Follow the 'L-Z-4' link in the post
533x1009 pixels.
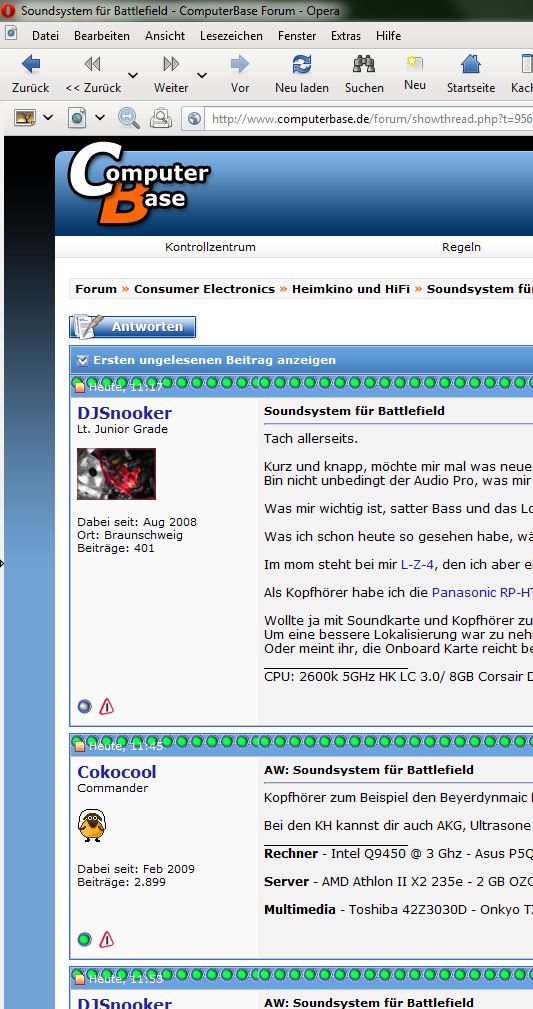click(417, 564)
